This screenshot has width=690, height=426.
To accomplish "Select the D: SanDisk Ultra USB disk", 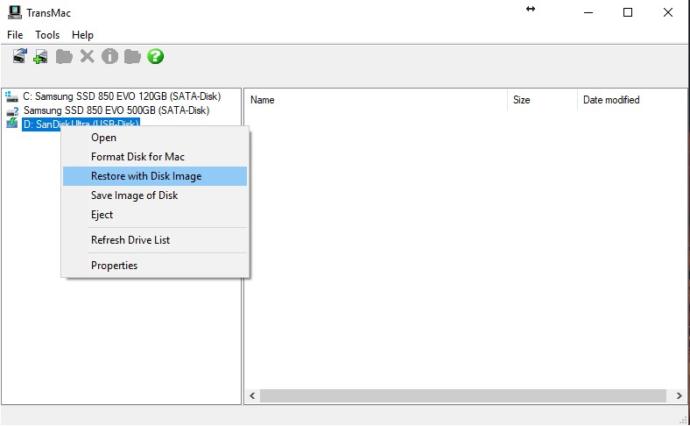I will click(81, 124).
